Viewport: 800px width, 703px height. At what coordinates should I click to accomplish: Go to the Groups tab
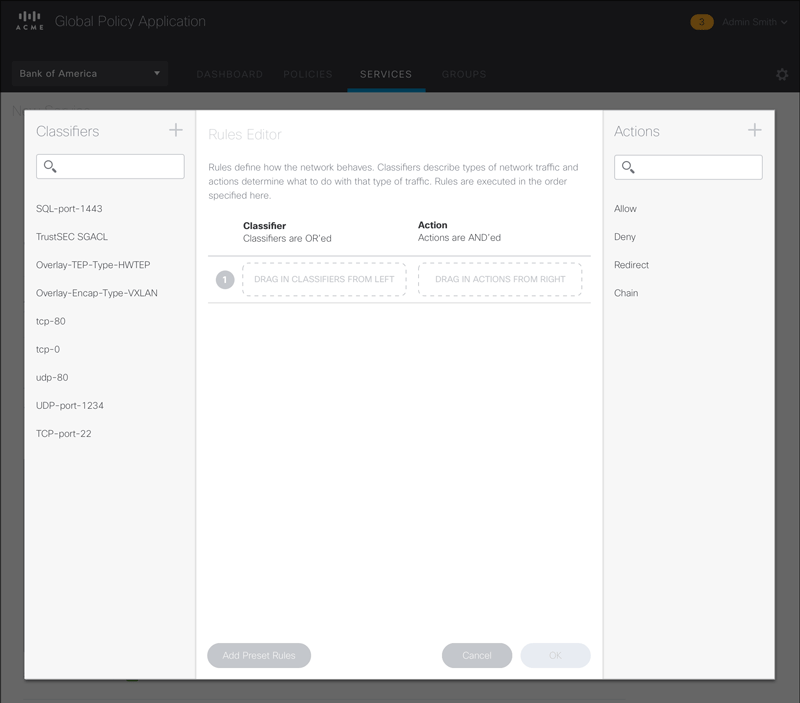click(x=464, y=74)
